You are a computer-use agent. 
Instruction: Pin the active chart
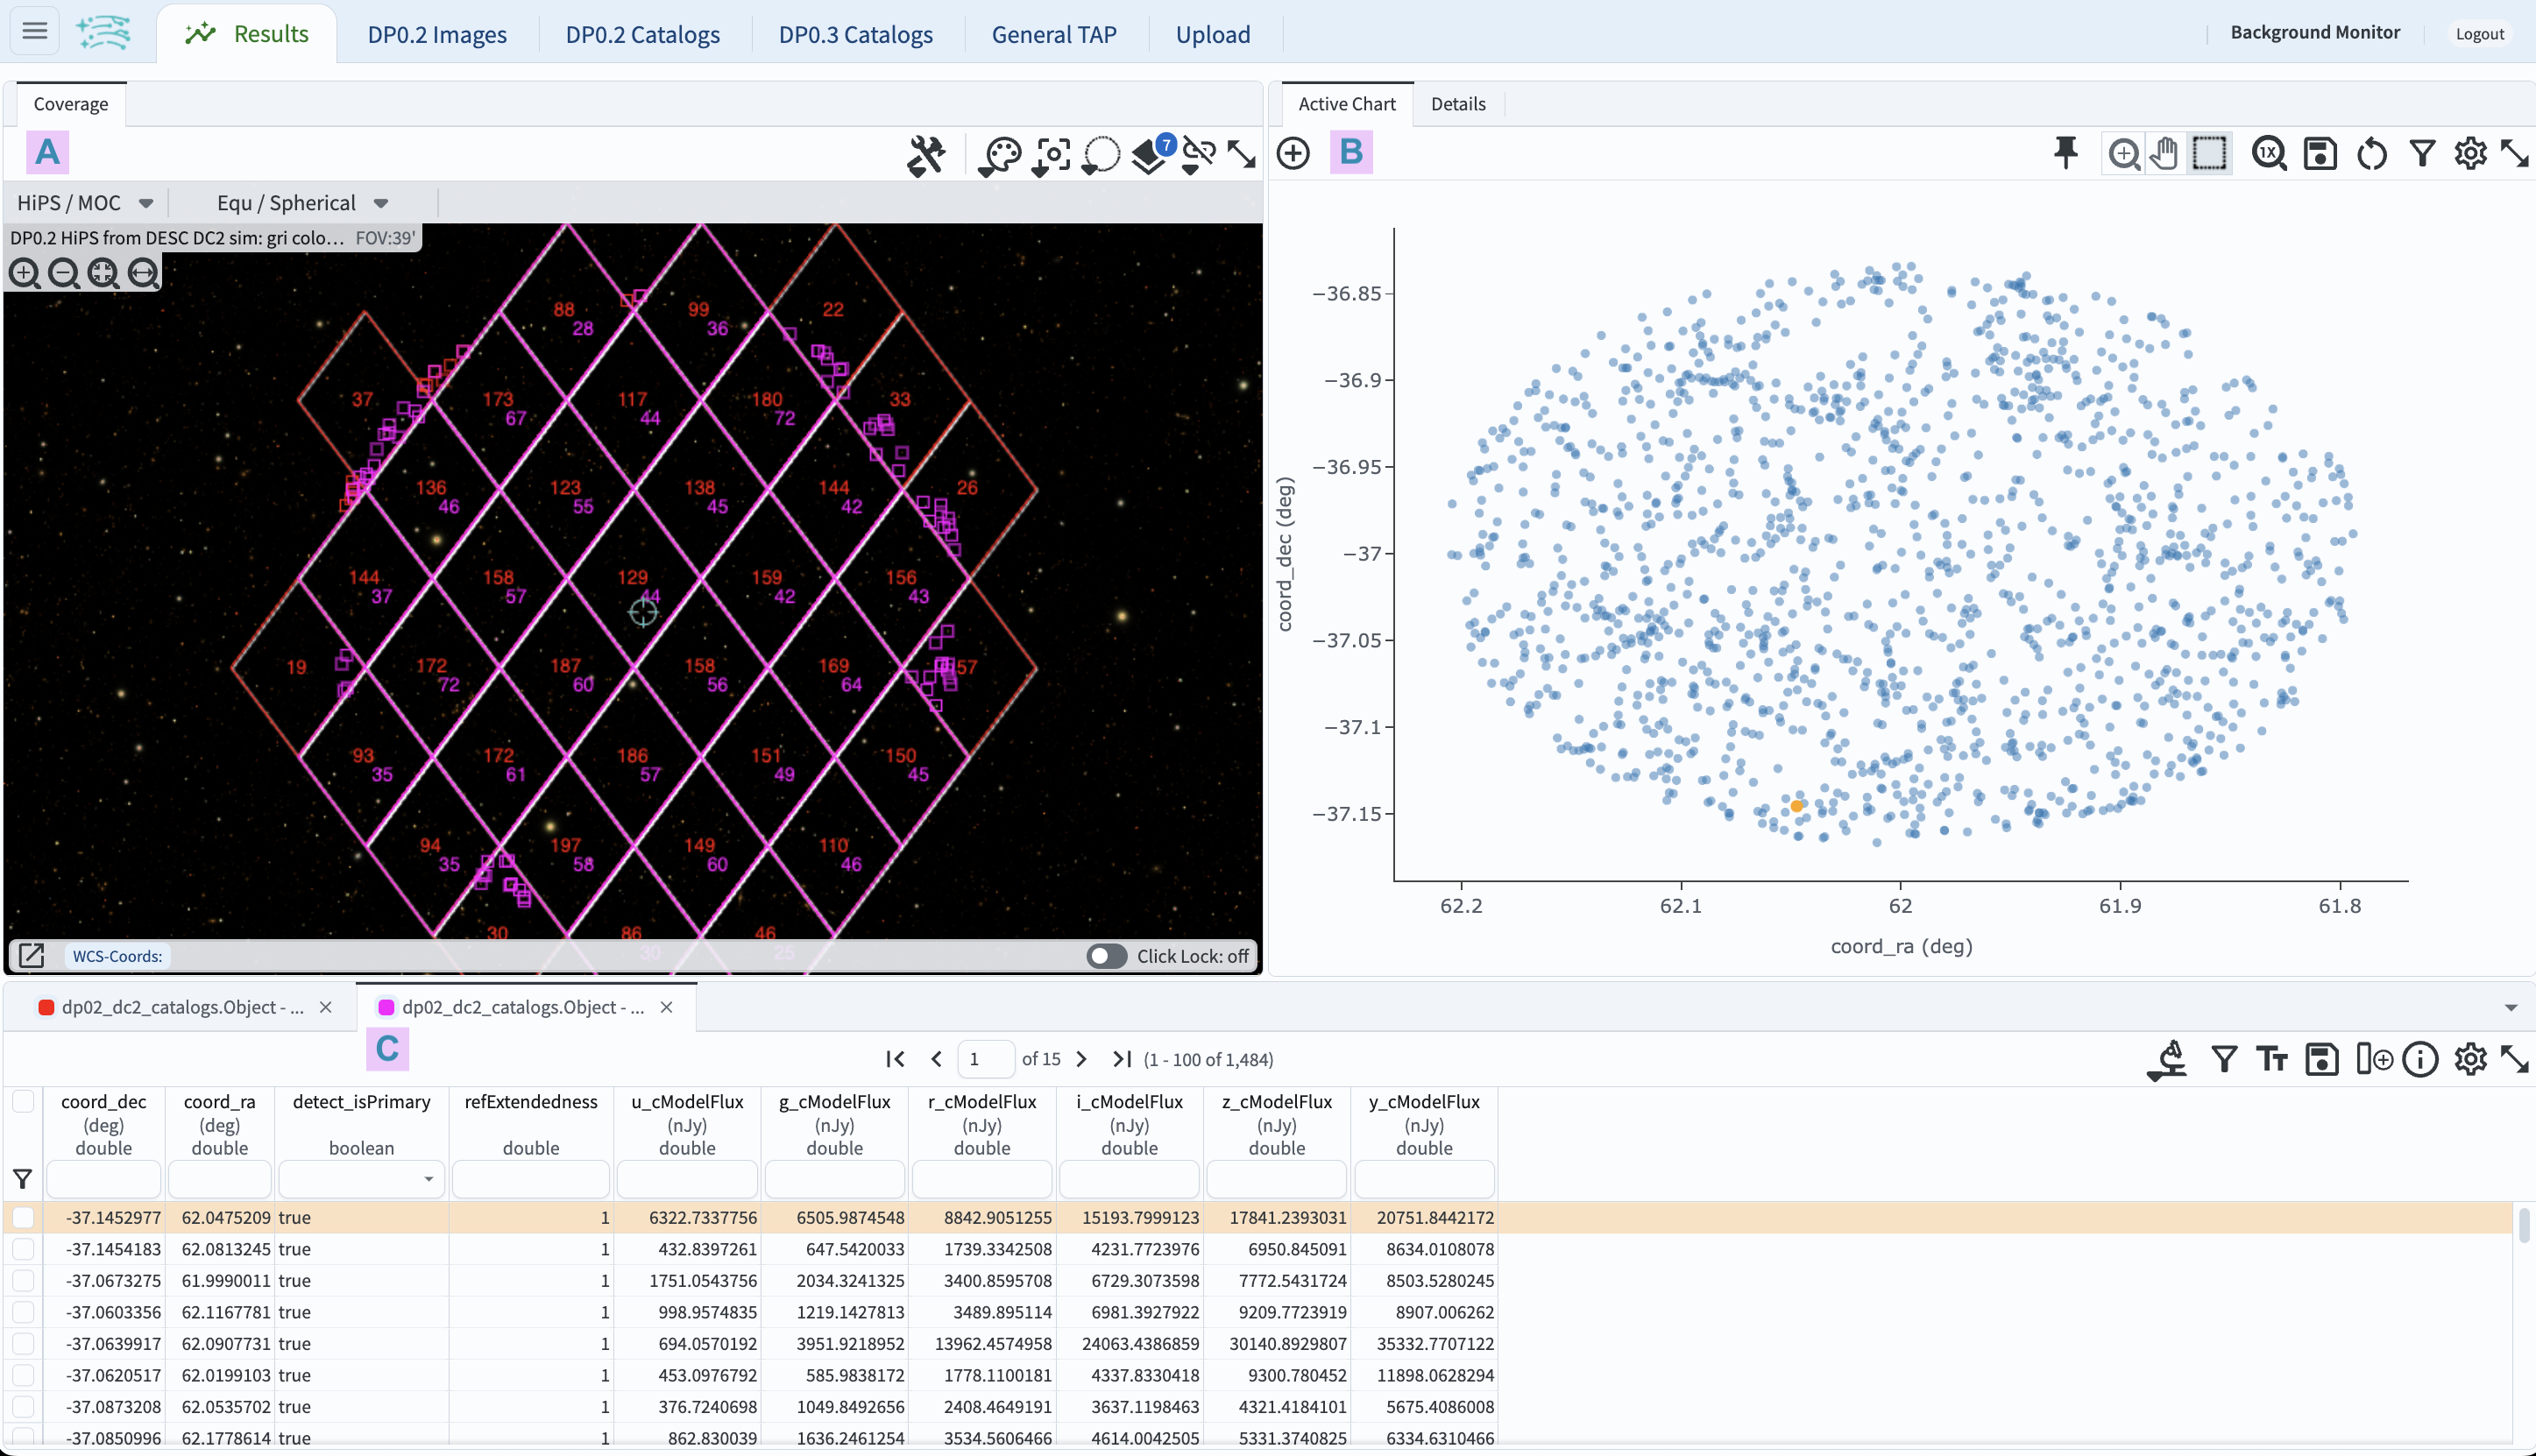2065,153
